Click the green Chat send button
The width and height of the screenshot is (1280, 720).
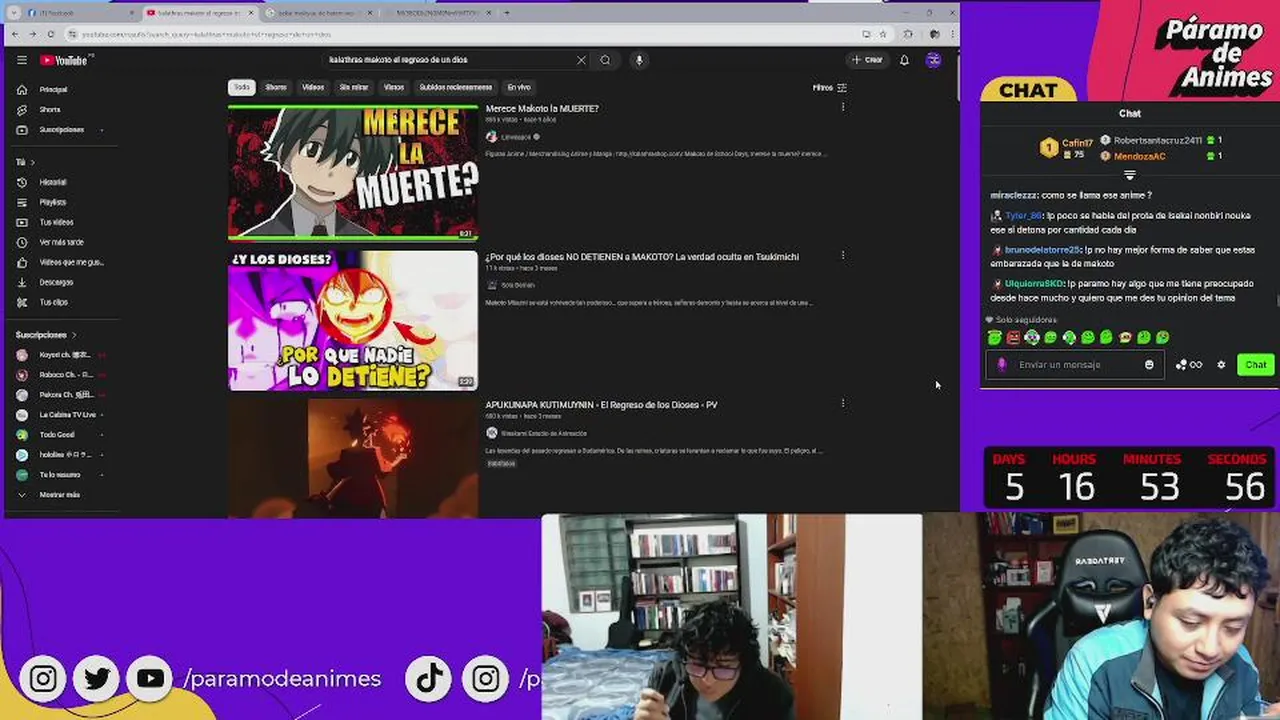coord(1256,365)
